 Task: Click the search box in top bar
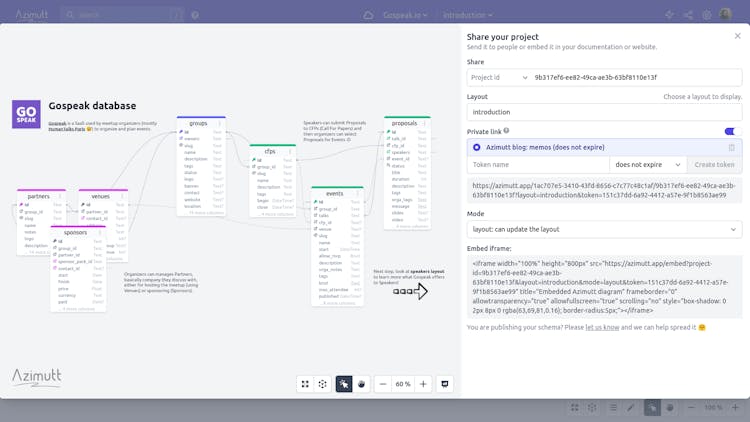pyautogui.click(x=122, y=15)
